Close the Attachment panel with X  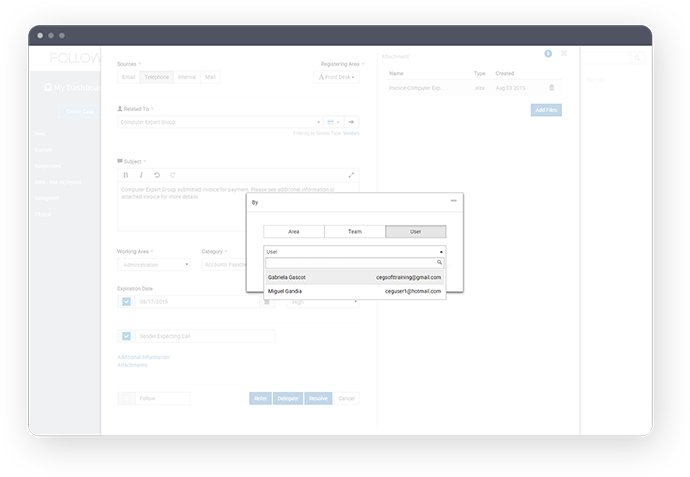click(x=564, y=53)
